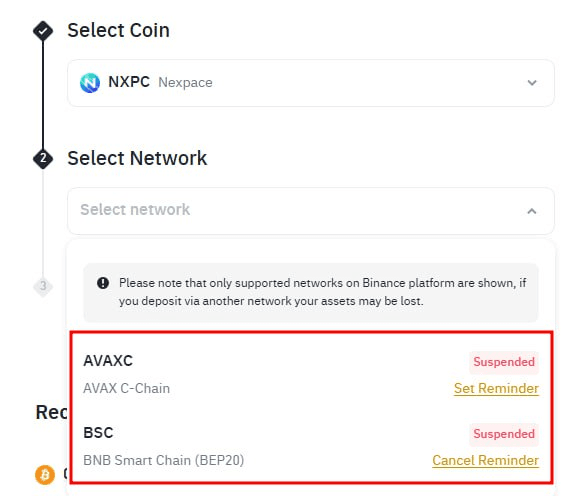Open the NXPC Nexpace coin dropdown
This screenshot has height=496, width=563.
[x=311, y=83]
